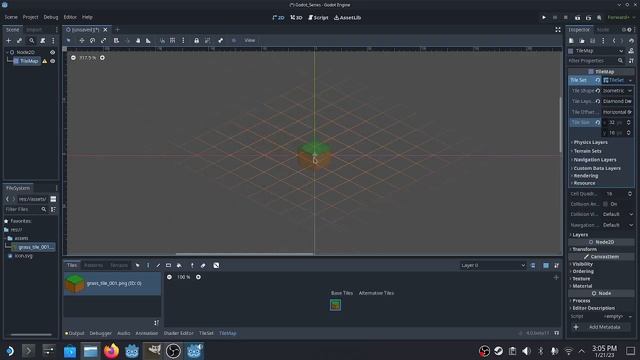Select the canvas Select mode arrow tool
Image resolution: width=640 pixels, height=360 pixels.
coord(69,40)
